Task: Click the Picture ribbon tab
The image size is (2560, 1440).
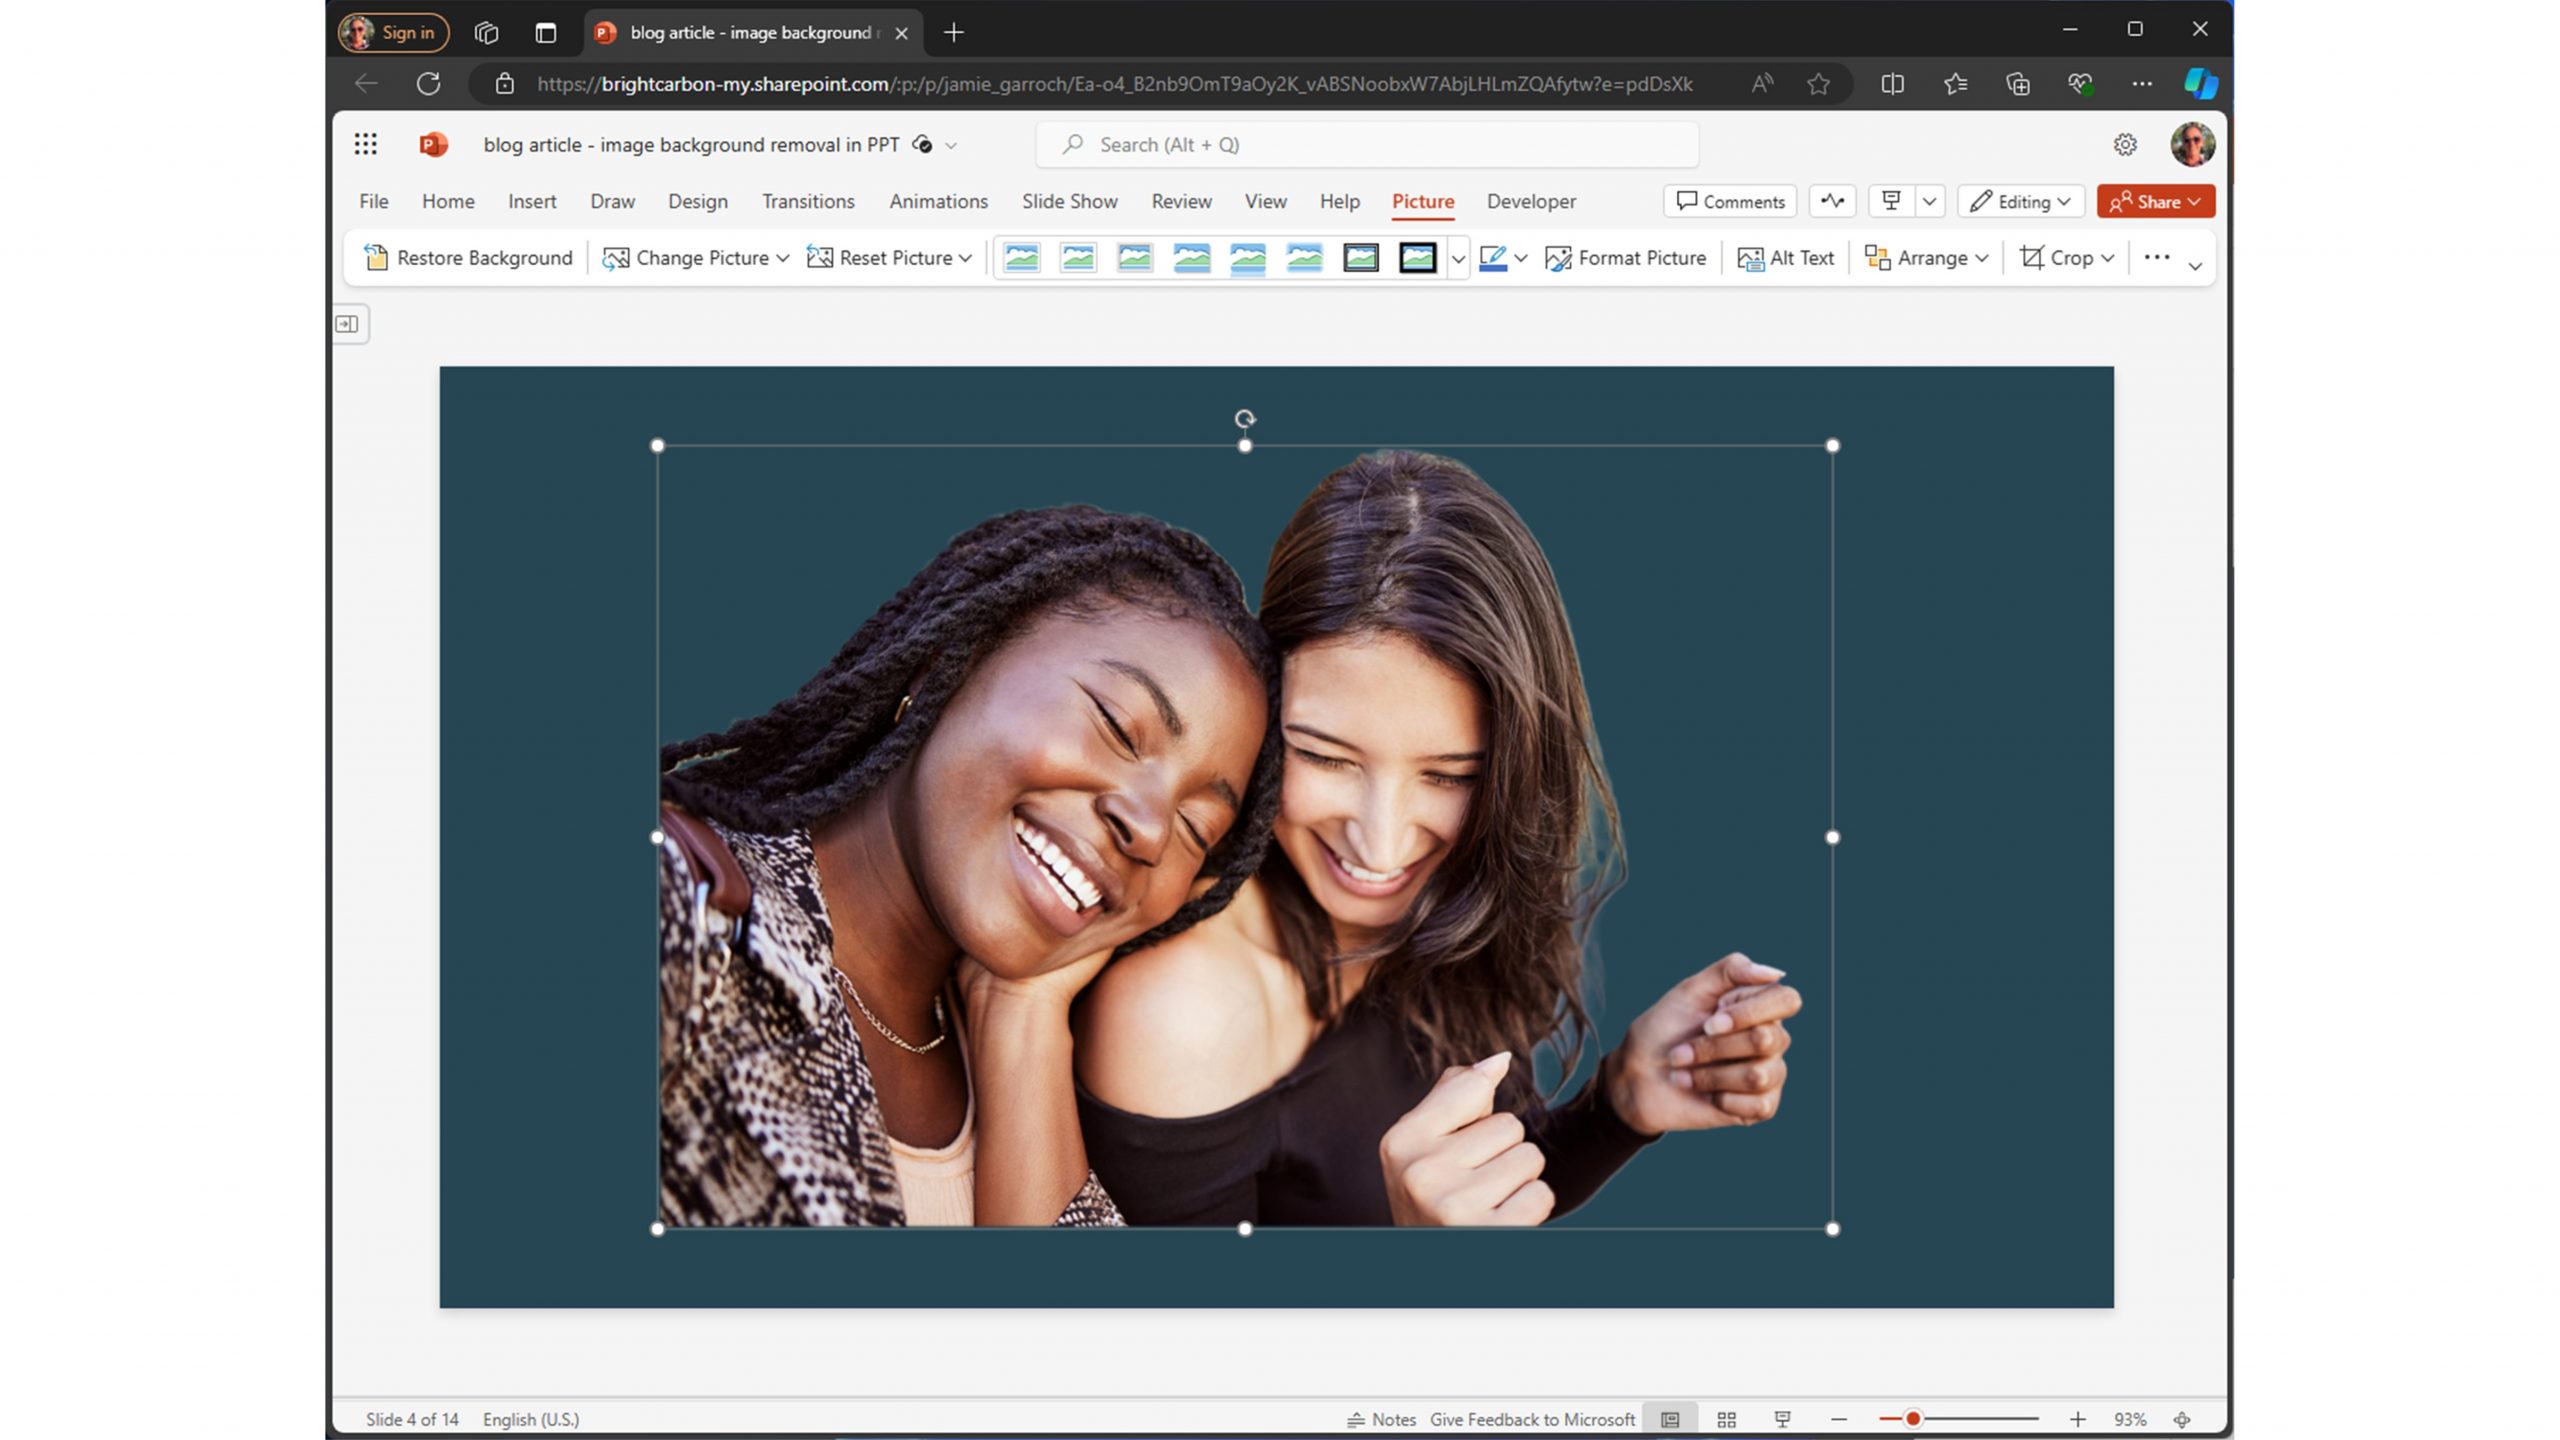Action: click(x=1422, y=200)
